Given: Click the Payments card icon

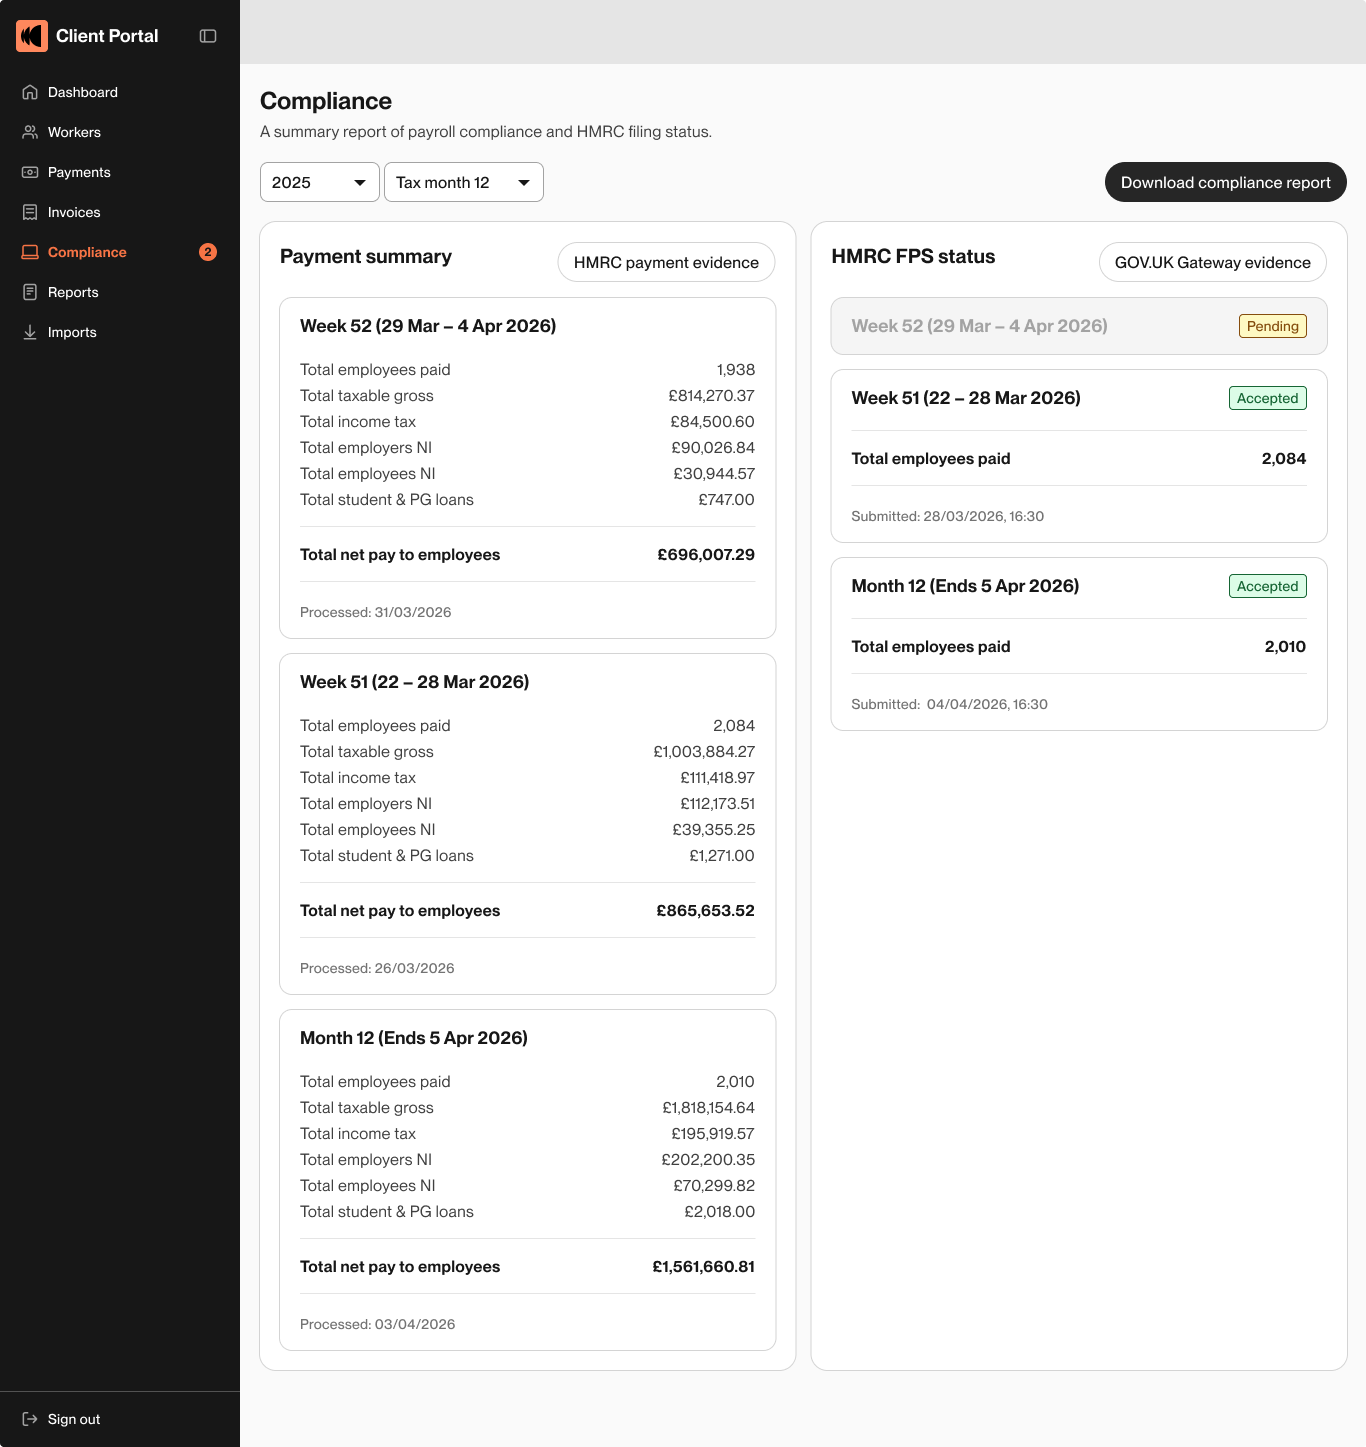Looking at the screenshot, I should tap(31, 172).
